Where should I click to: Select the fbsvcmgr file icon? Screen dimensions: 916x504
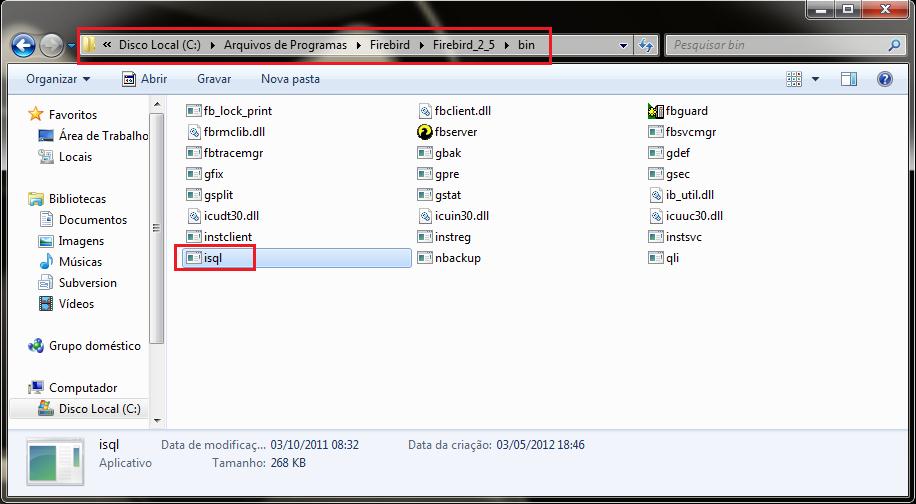point(655,132)
